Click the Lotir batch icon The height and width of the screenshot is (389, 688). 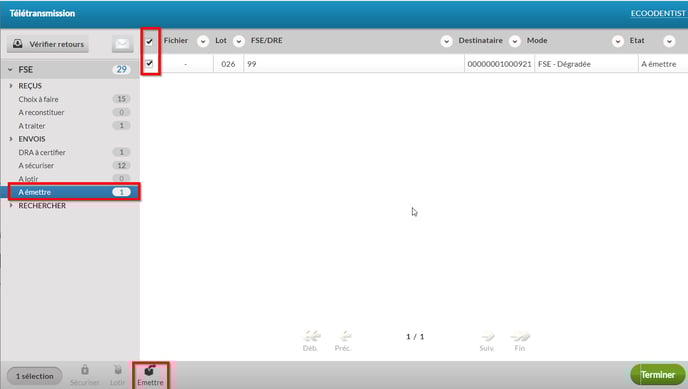[x=117, y=370]
